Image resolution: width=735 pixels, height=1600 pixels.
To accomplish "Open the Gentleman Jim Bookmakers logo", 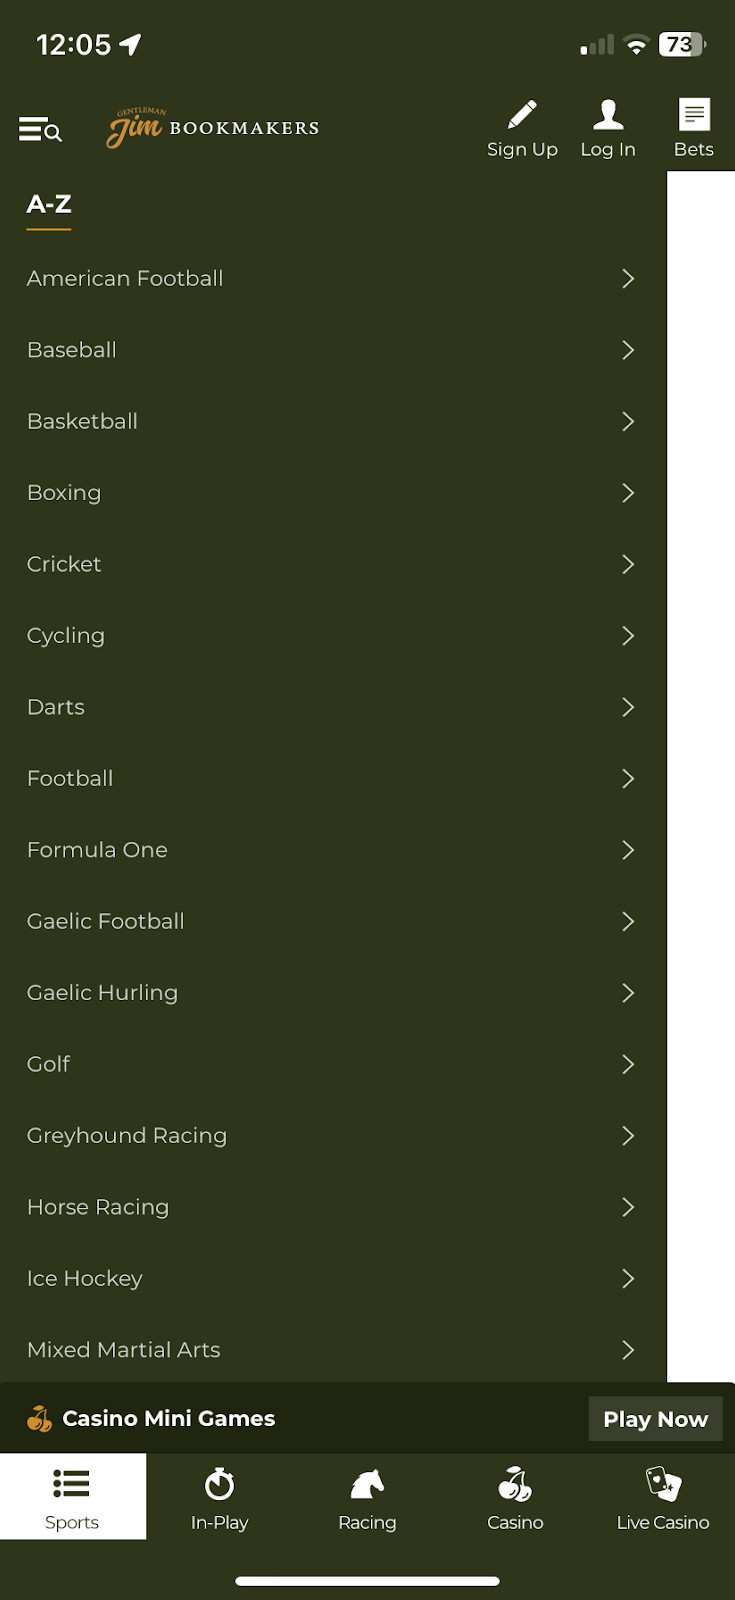I will point(213,128).
